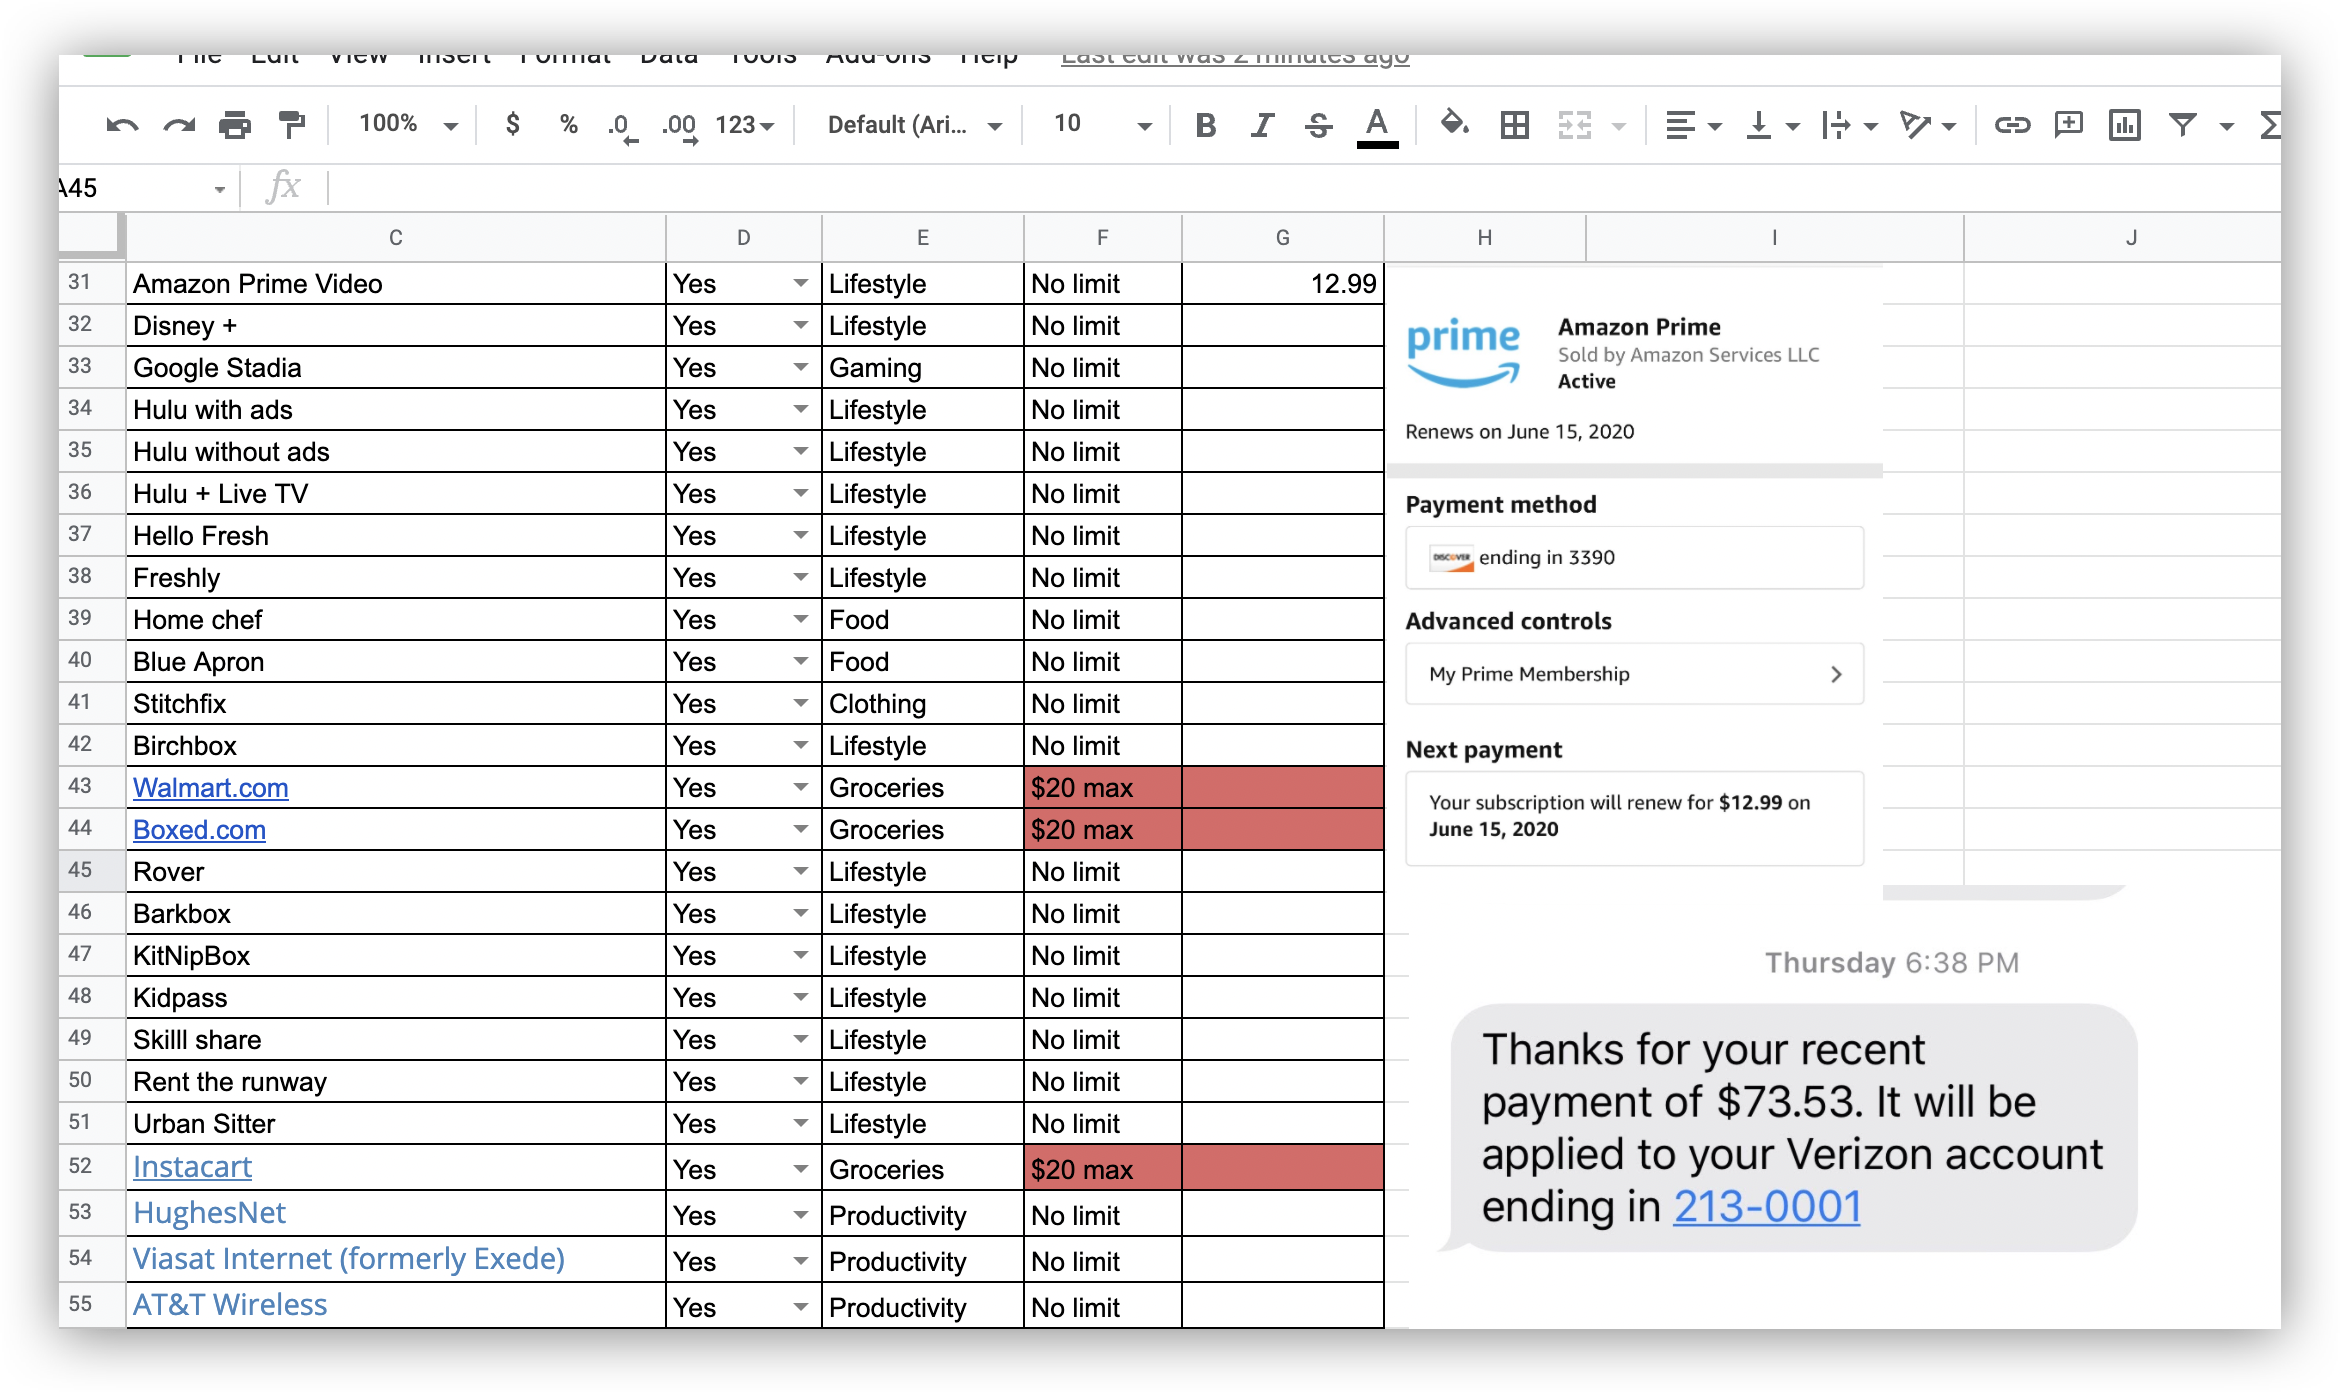Format as currency with dollar icon

pos(512,124)
